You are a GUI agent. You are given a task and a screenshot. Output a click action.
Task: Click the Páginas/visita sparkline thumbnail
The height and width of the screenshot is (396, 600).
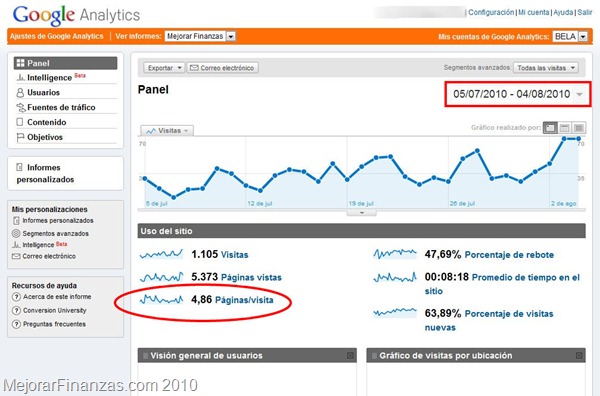tap(161, 299)
